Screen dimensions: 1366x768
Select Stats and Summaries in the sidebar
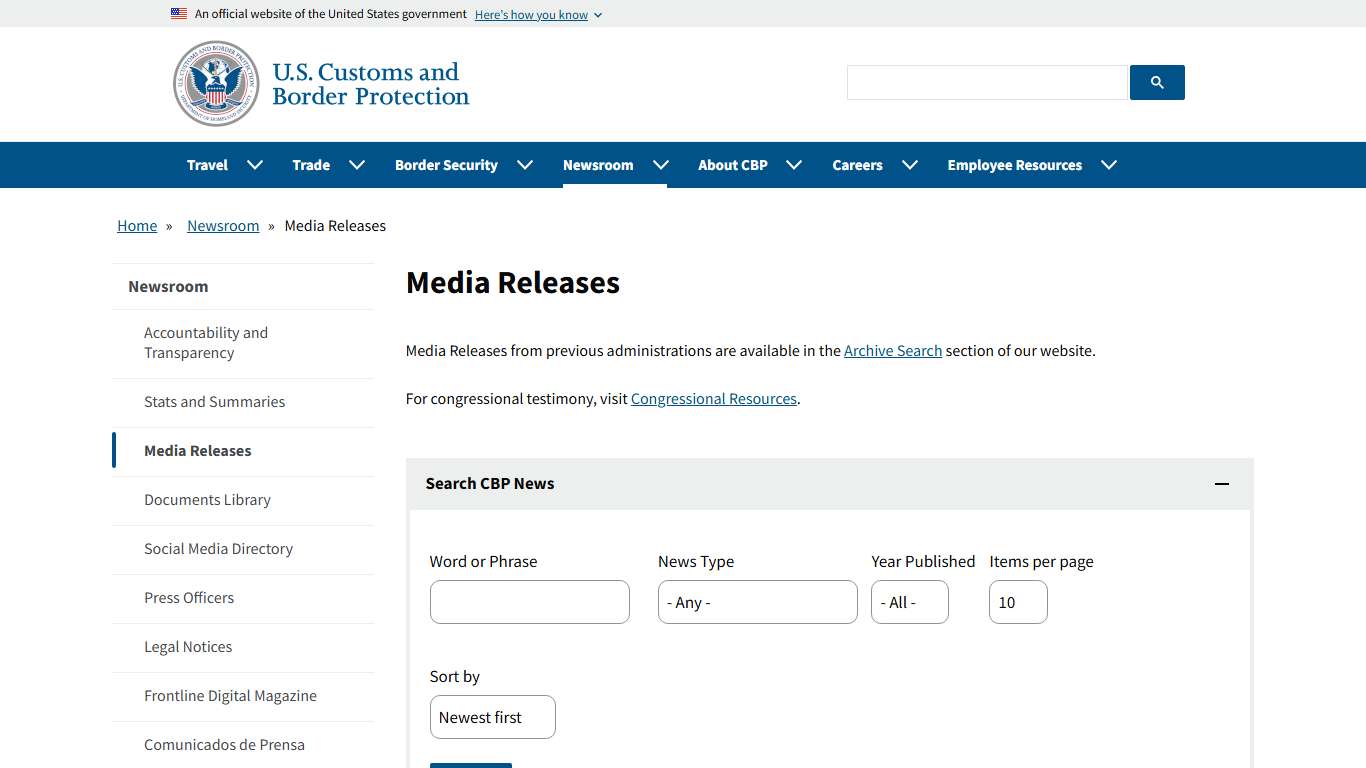214,402
